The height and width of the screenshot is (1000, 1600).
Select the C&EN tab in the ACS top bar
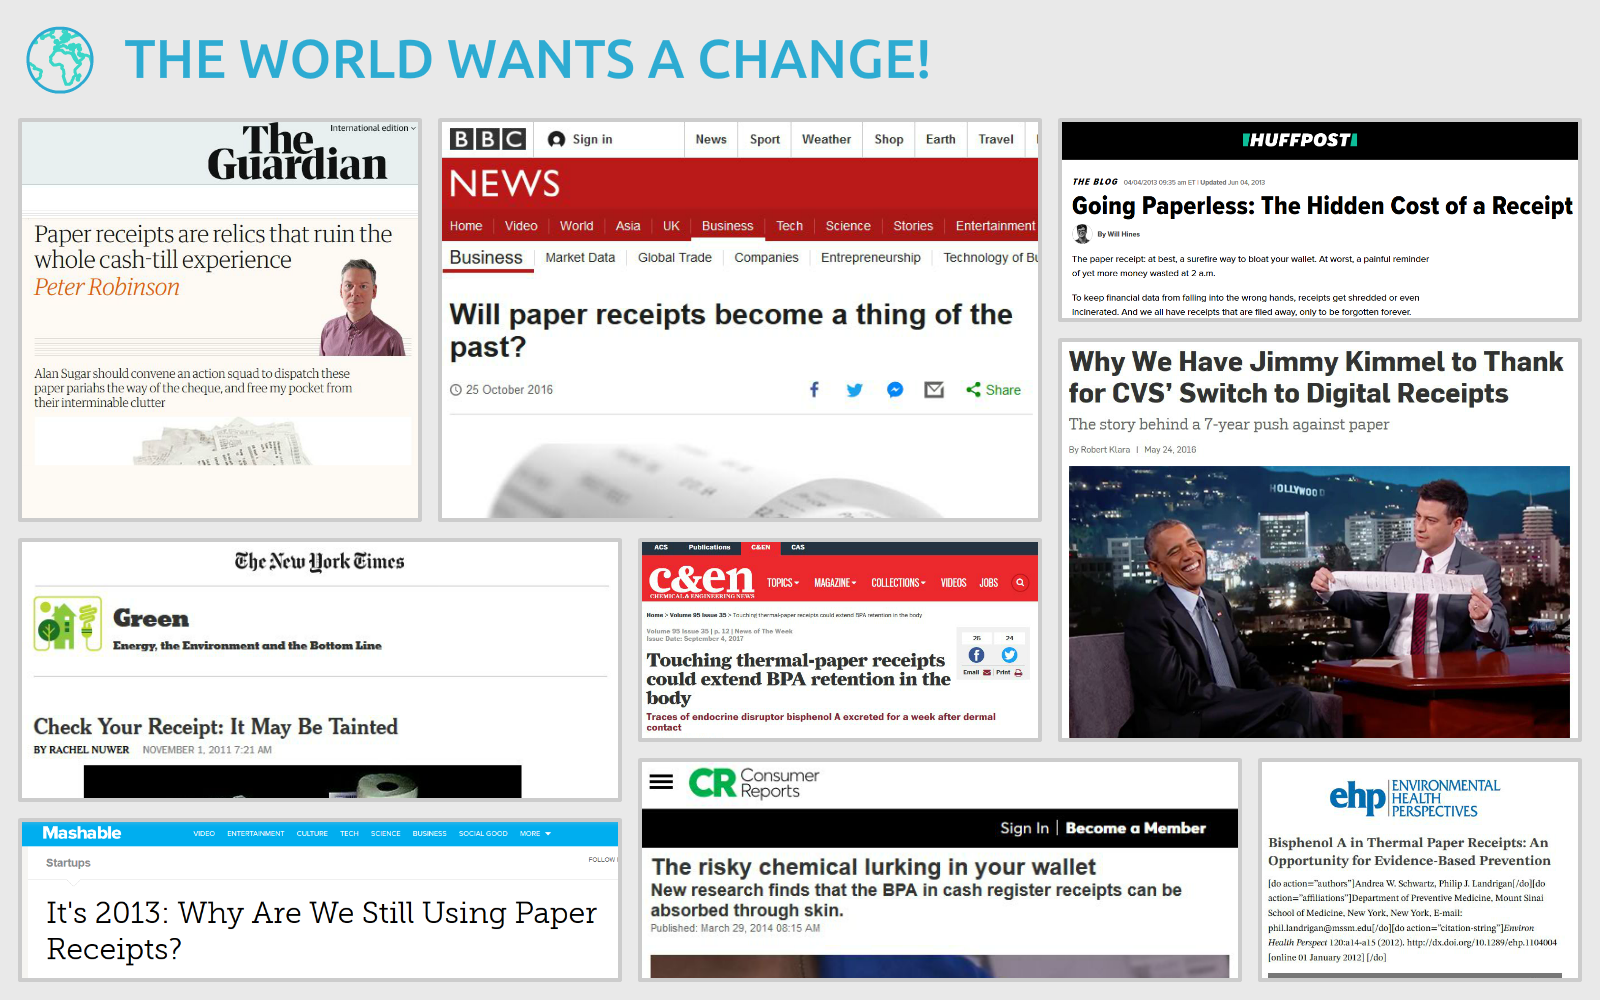[x=761, y=547]
